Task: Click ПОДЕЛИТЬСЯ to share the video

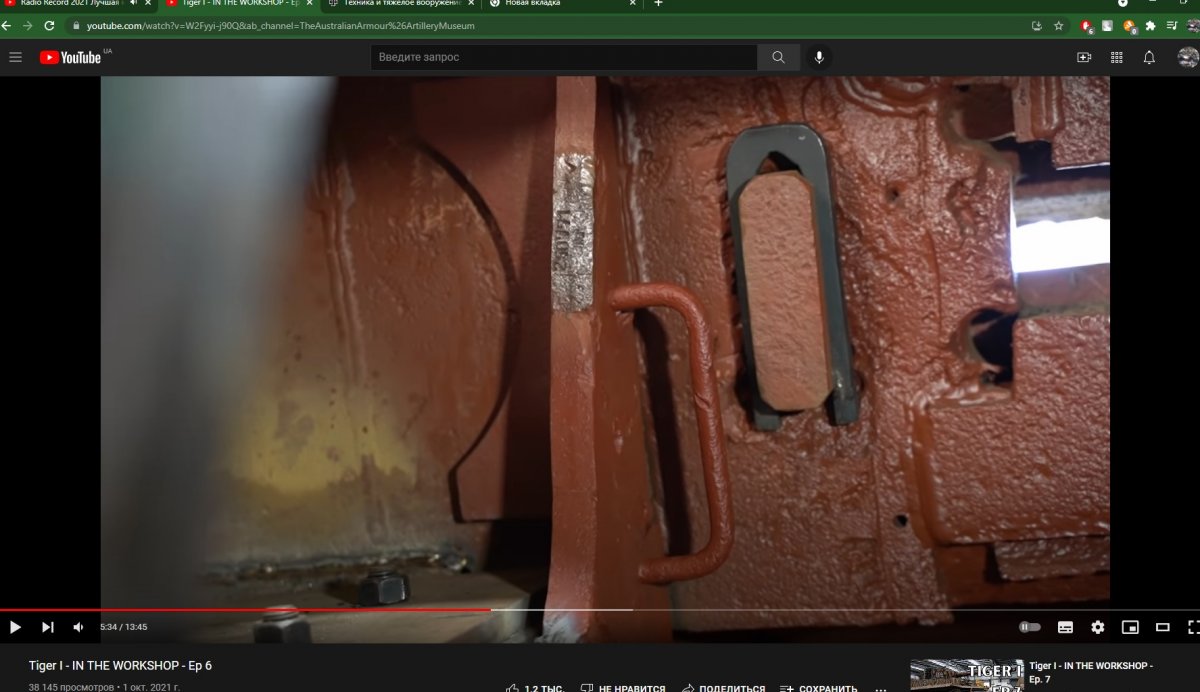Action: tap(723, 688)
